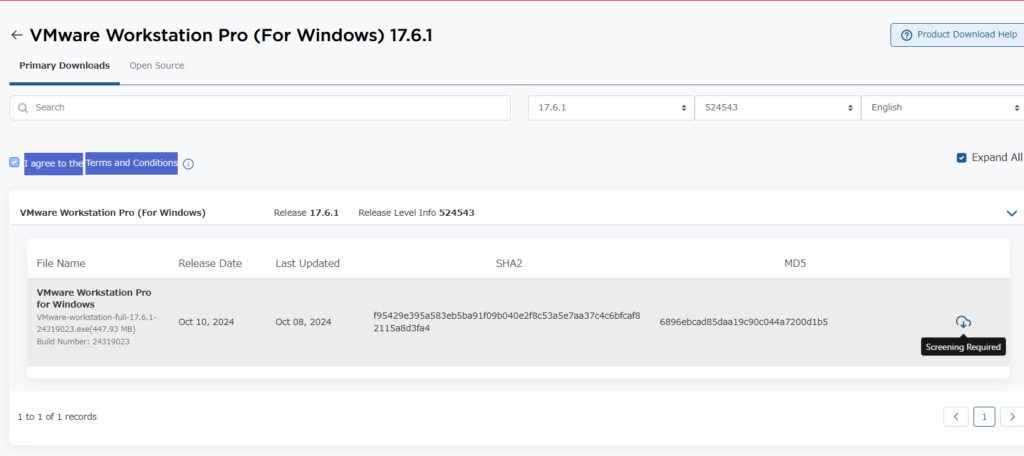Select the Primary Downloads tab
Screen dimensions: 1024x456
pyautogui.click(x=64, y=66)
